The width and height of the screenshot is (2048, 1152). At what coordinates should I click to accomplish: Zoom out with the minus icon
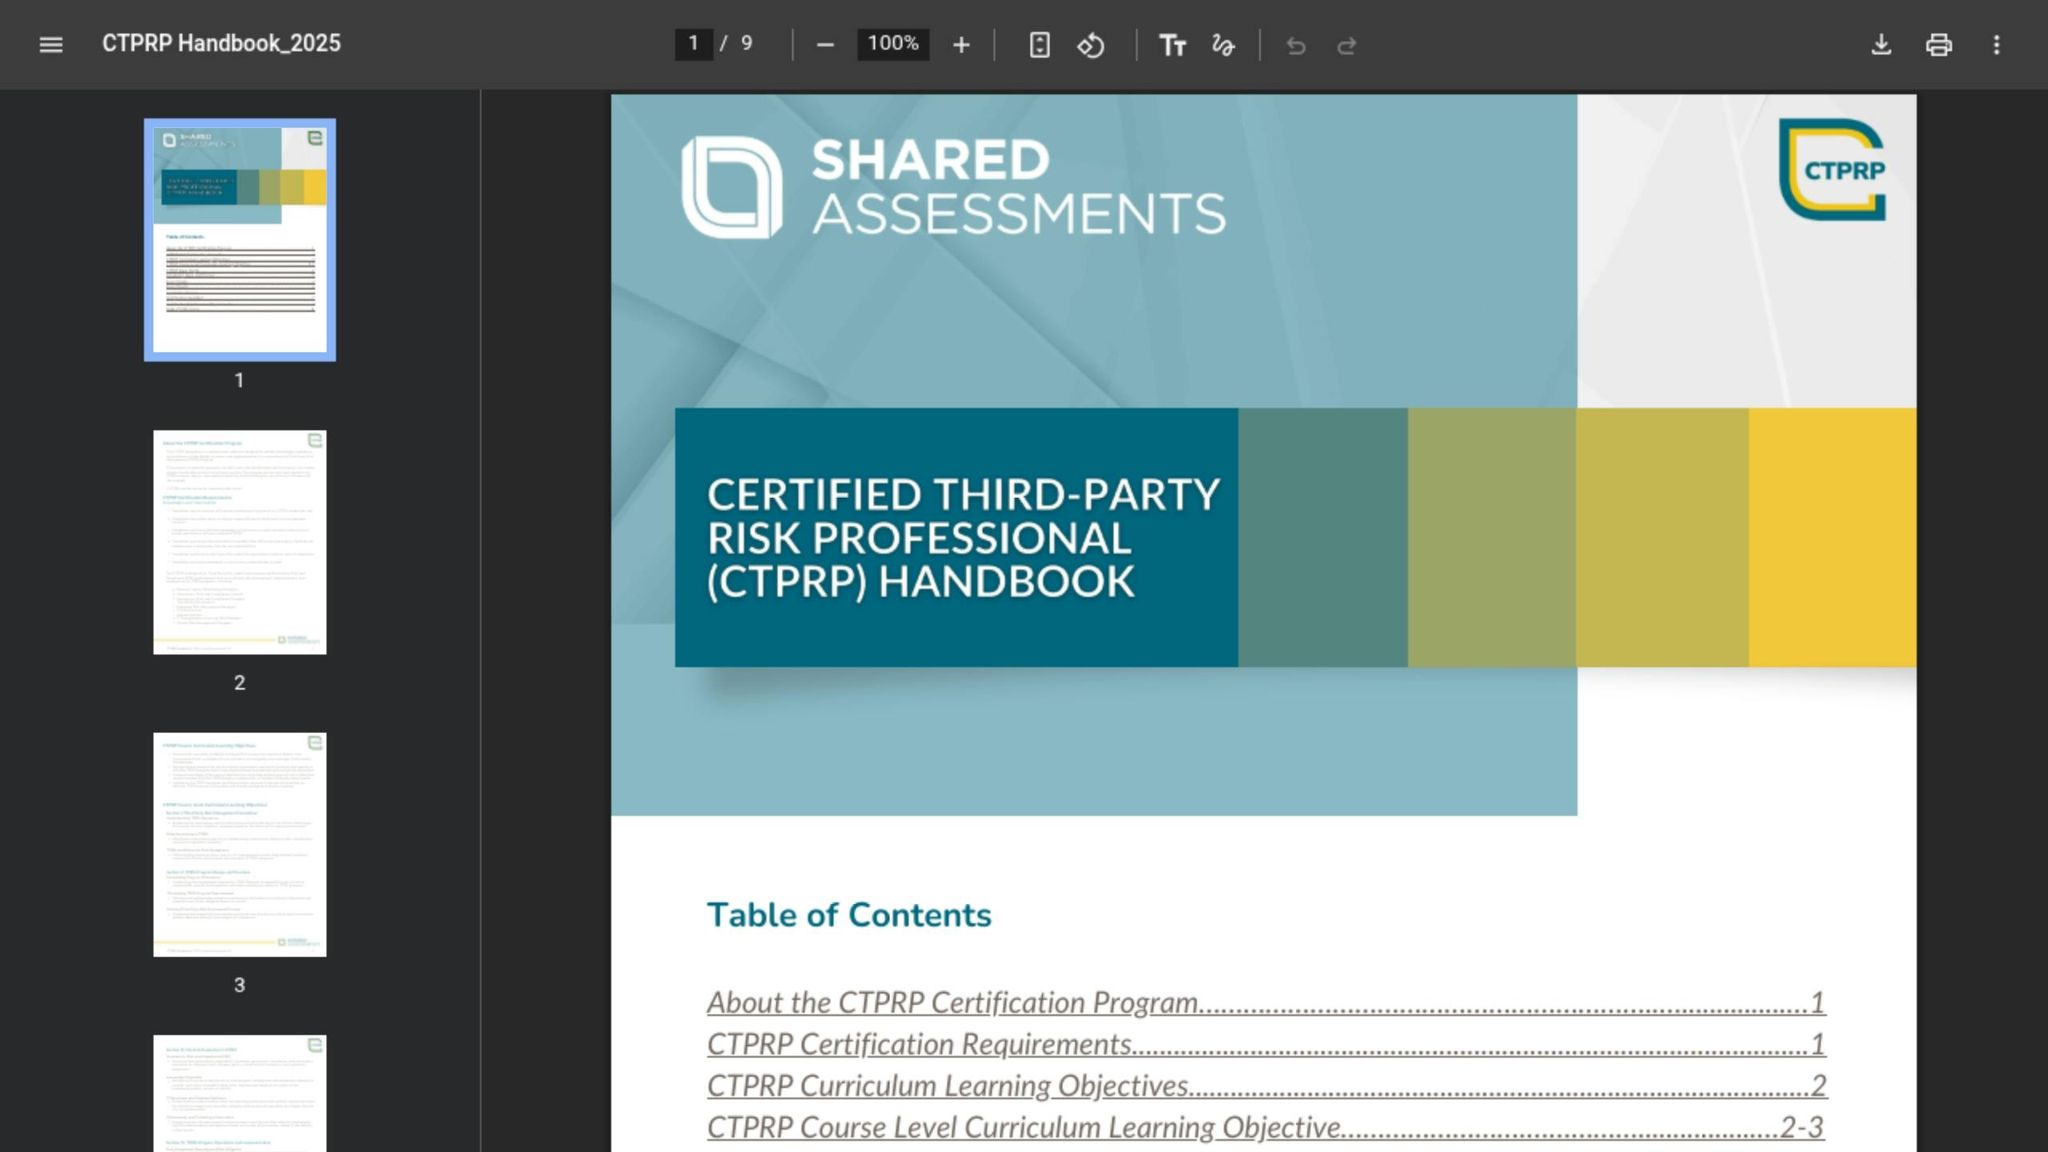[825, 45]
